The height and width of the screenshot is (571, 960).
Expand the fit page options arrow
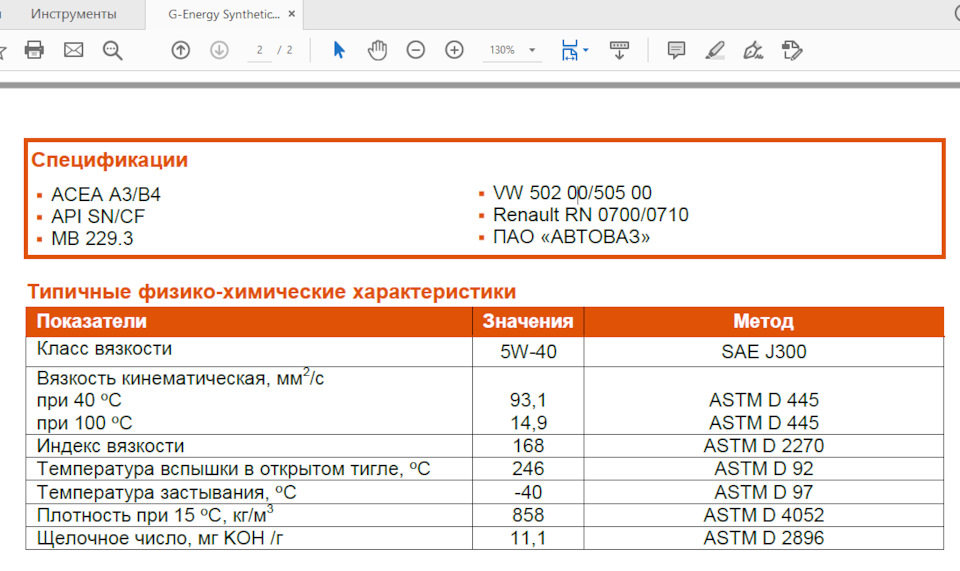point(586,50)
